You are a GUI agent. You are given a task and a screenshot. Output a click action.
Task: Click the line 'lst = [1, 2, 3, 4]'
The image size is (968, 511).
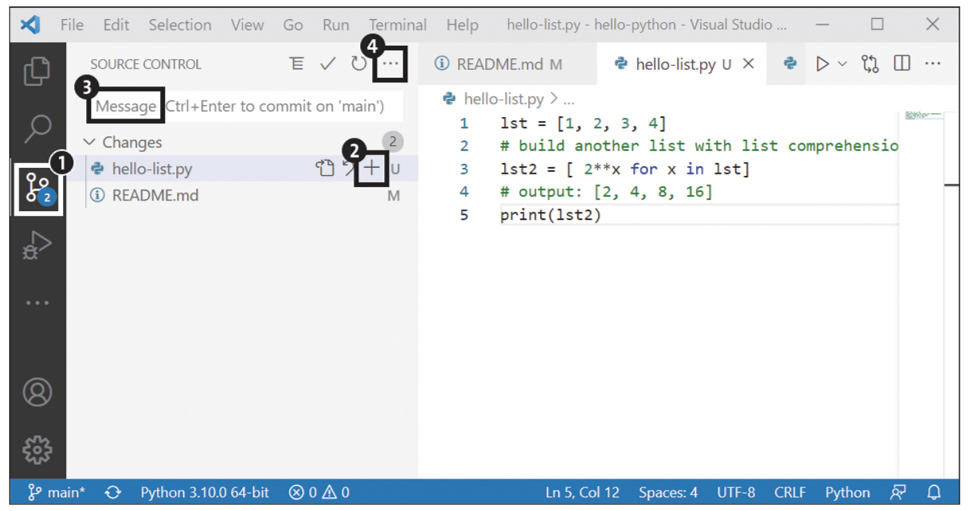[x=583, y=123]
